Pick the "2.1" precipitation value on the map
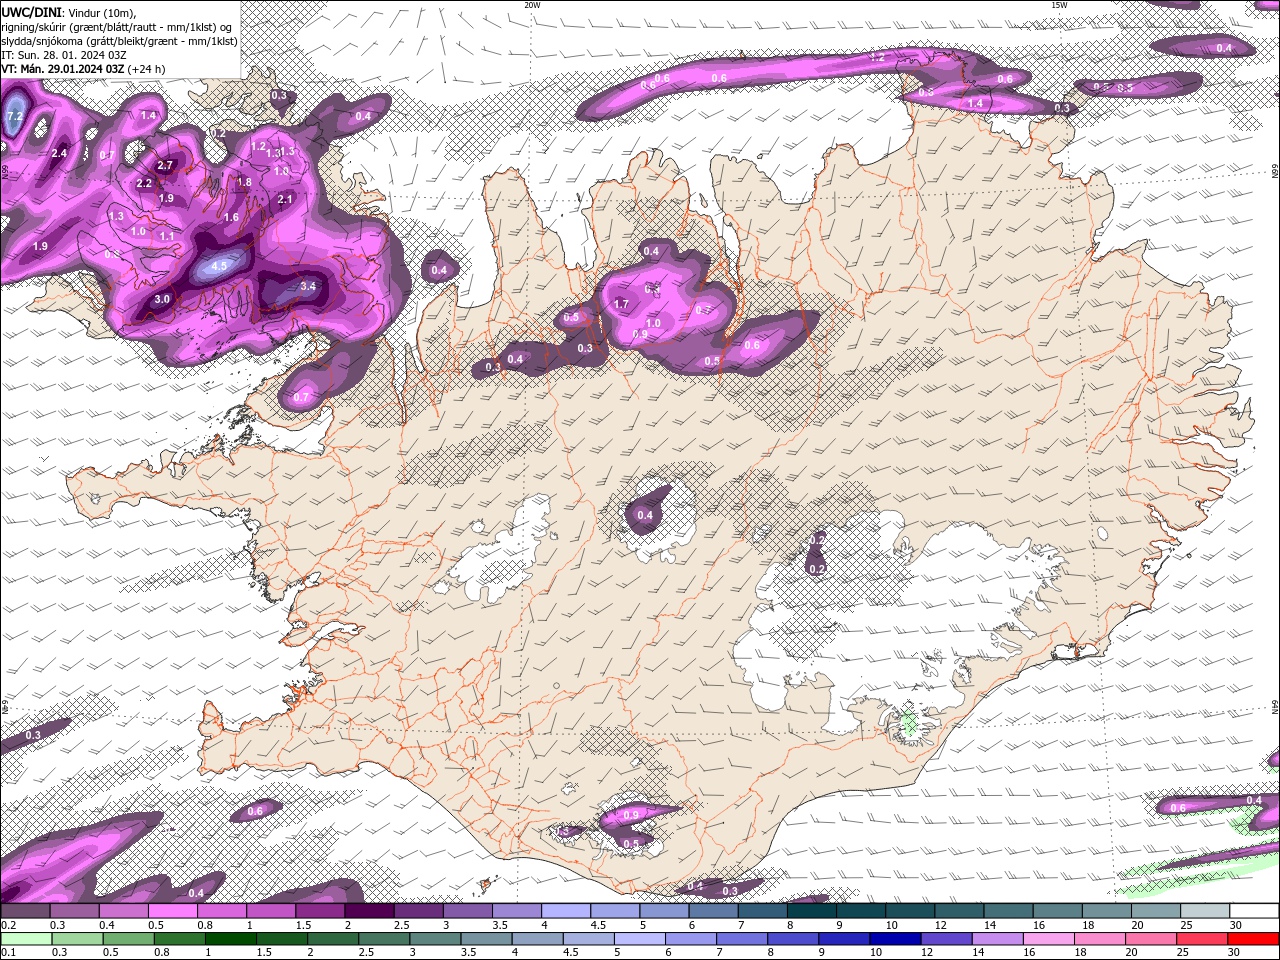This screenshot has height=960, width=1280. coord(285,199)
